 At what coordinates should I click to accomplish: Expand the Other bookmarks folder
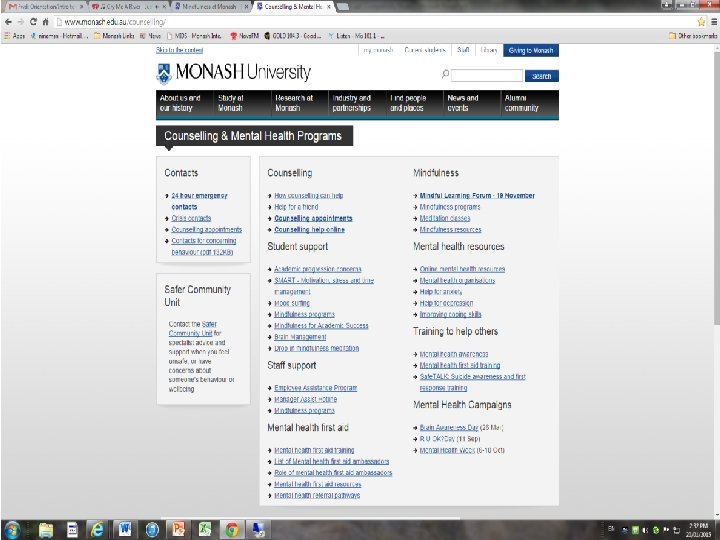[x=693, y=36]
